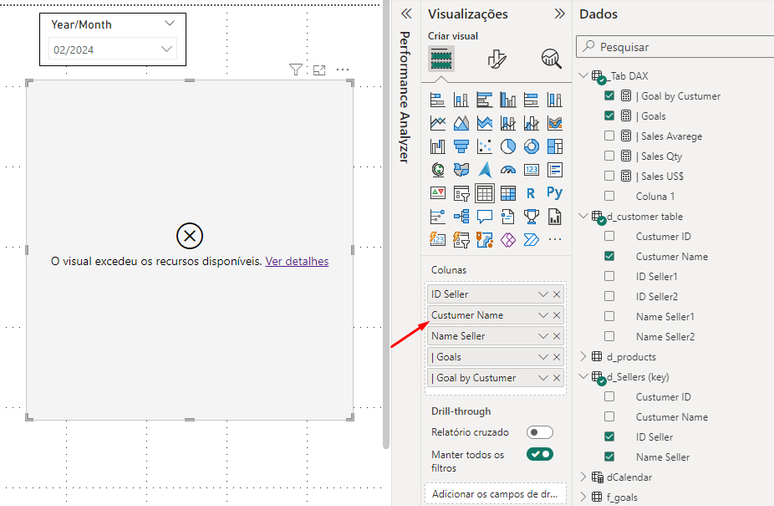Screen dimensions: 774x506
Task: Uncheck the | Goal by Custumer measure
Action: 609,96
